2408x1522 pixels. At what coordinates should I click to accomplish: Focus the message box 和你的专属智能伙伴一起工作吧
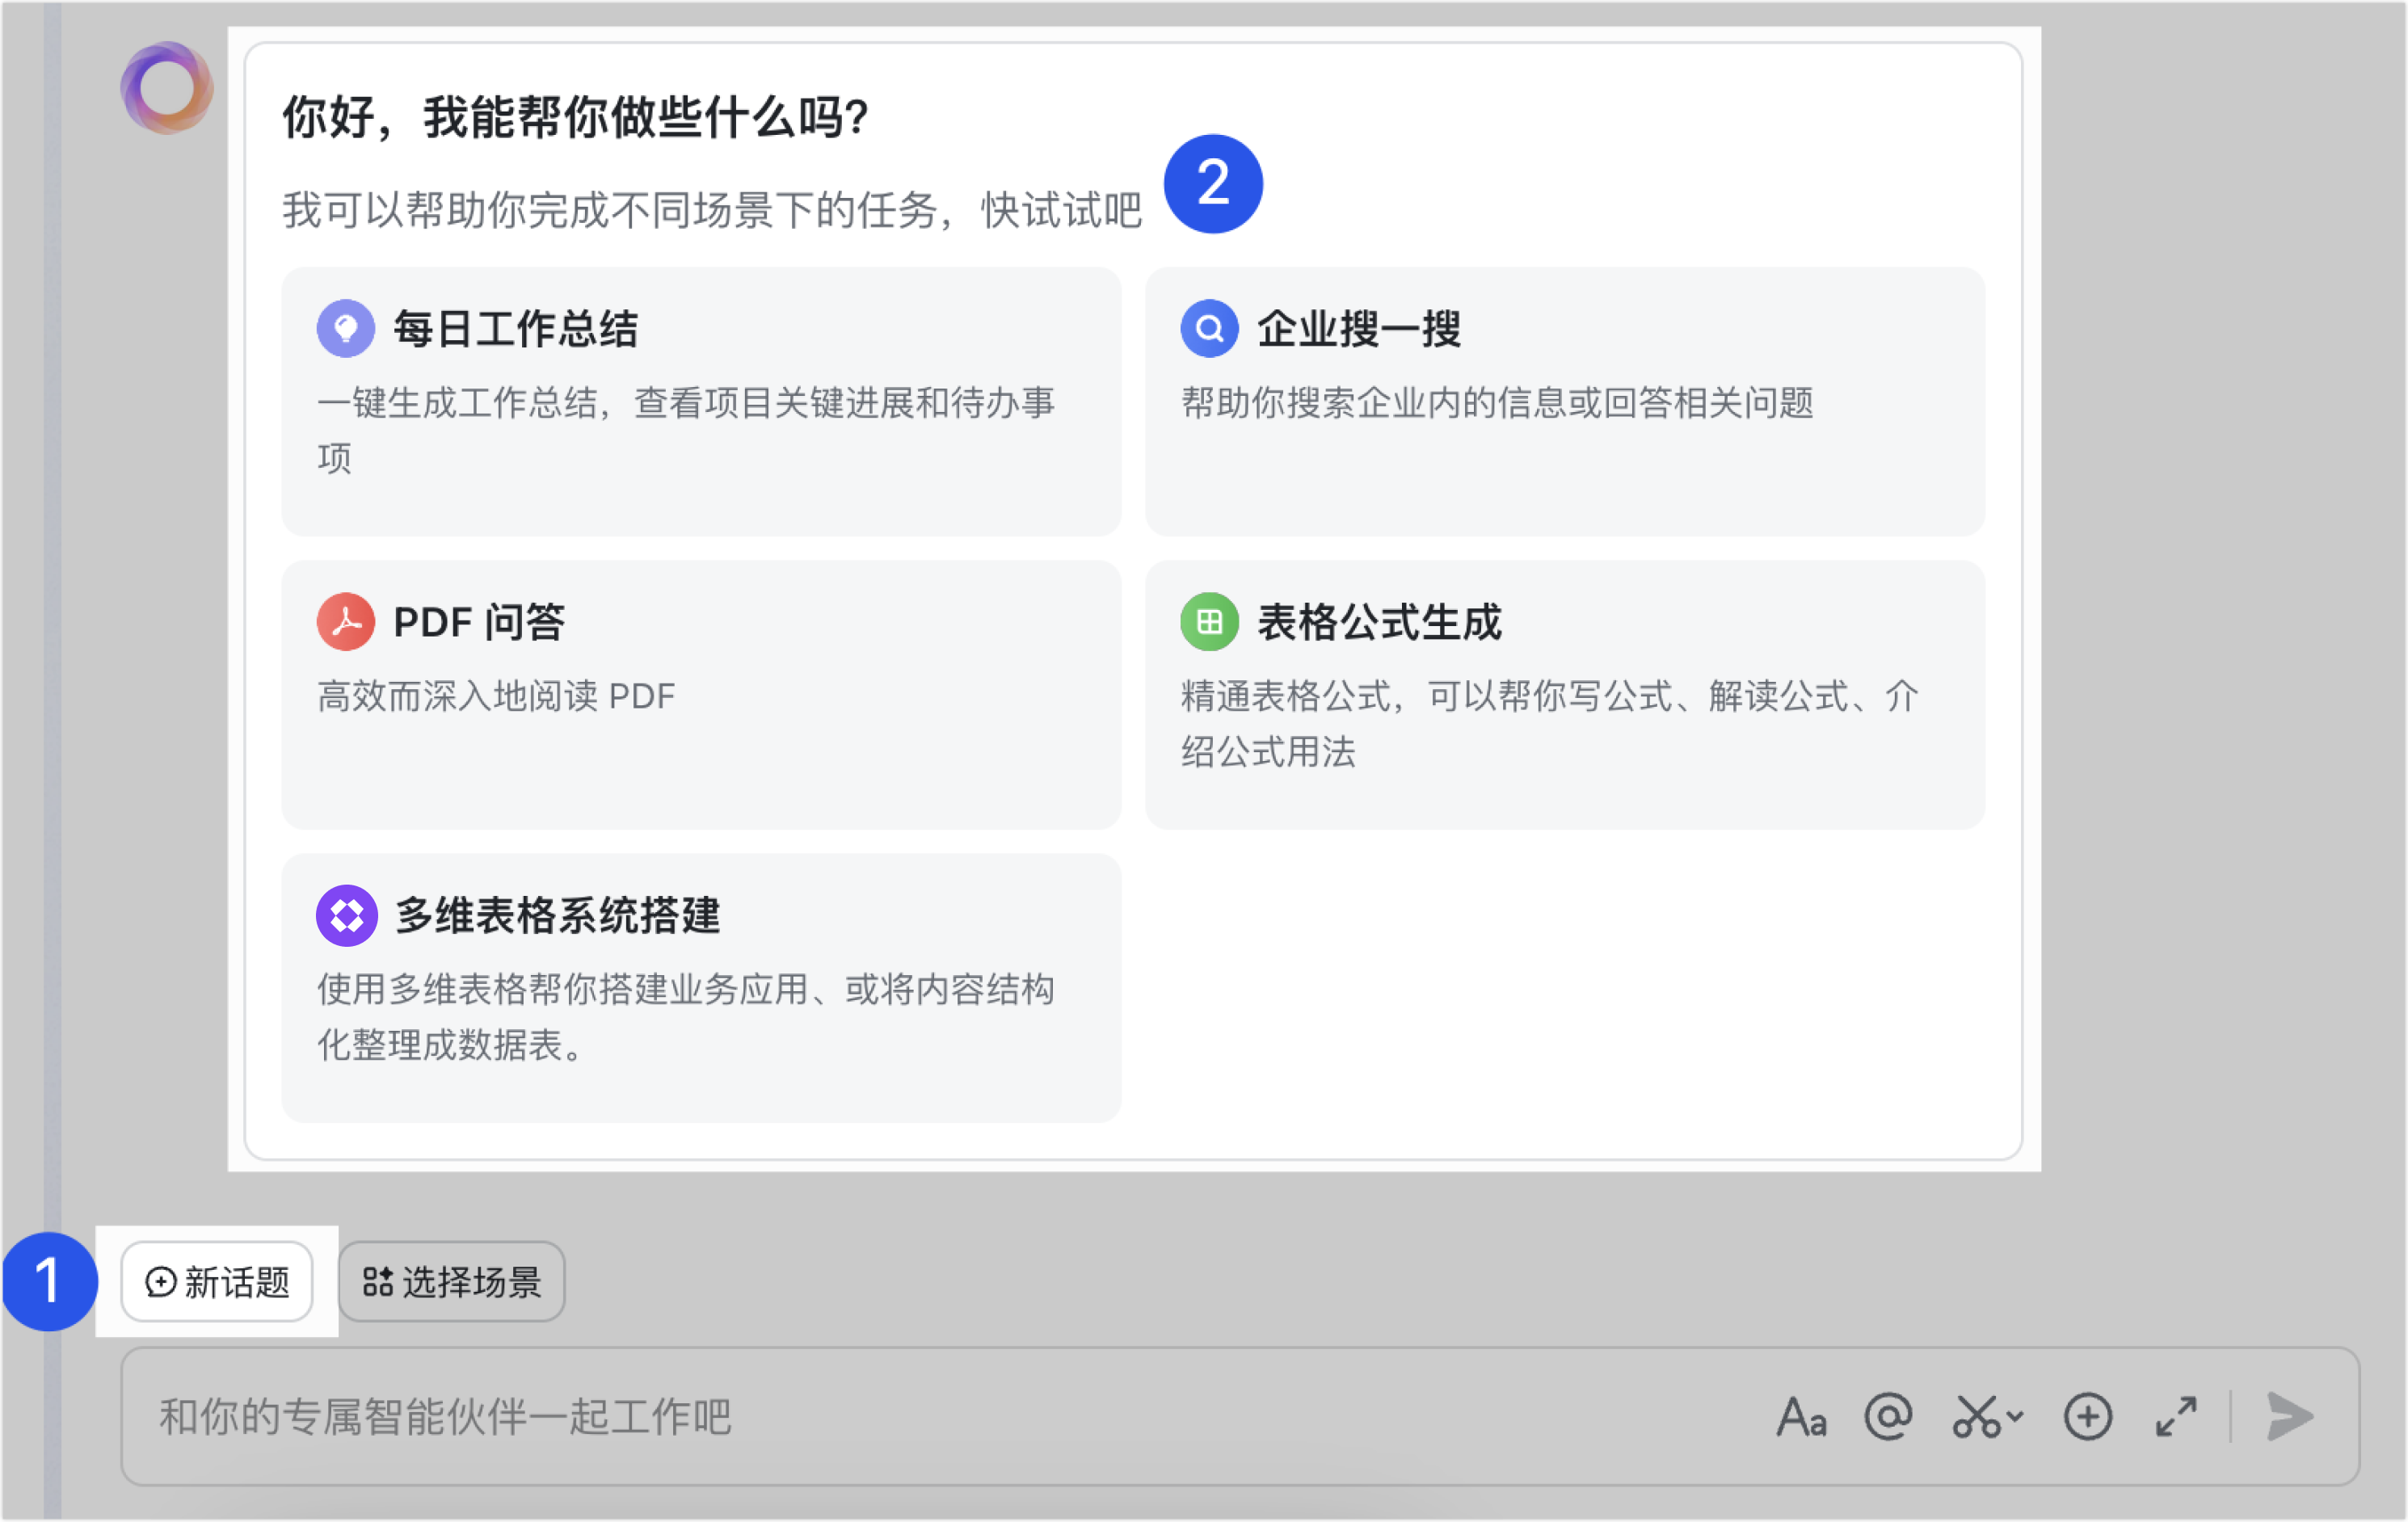[1240, 1416]
